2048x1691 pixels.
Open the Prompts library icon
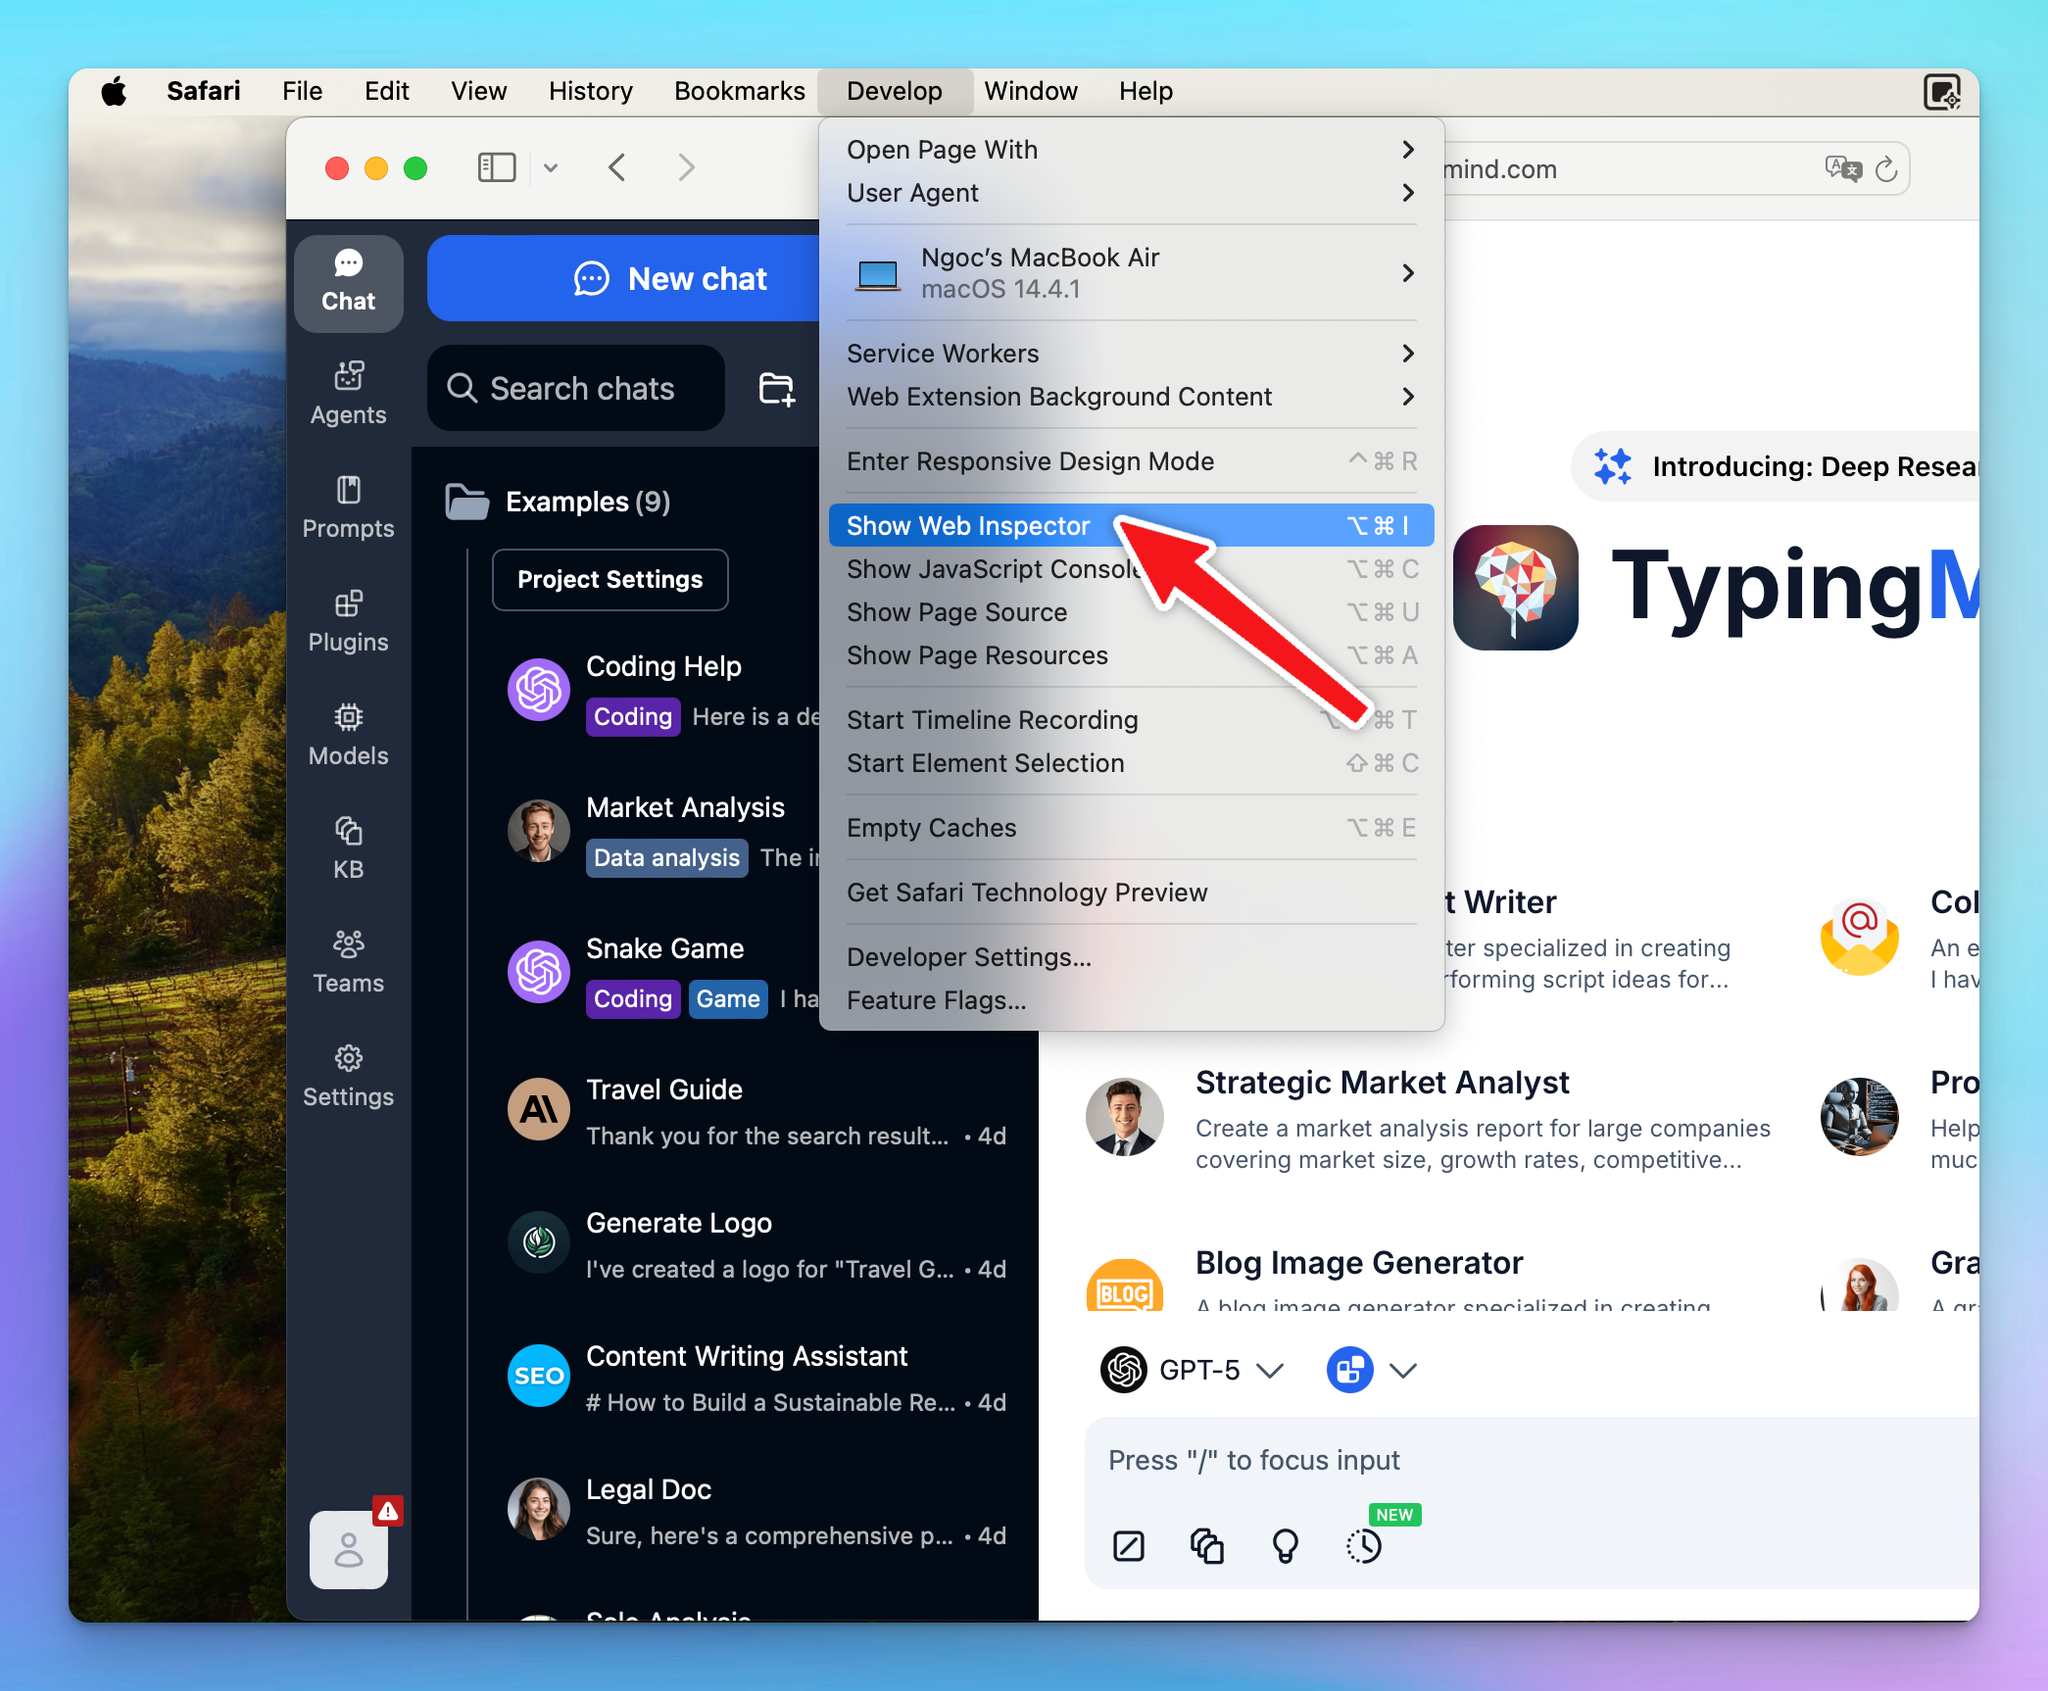[348, 507]
